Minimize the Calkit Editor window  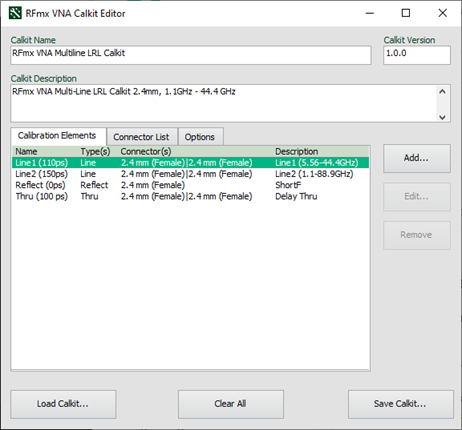pyautogui.click(x=370, y=13)
